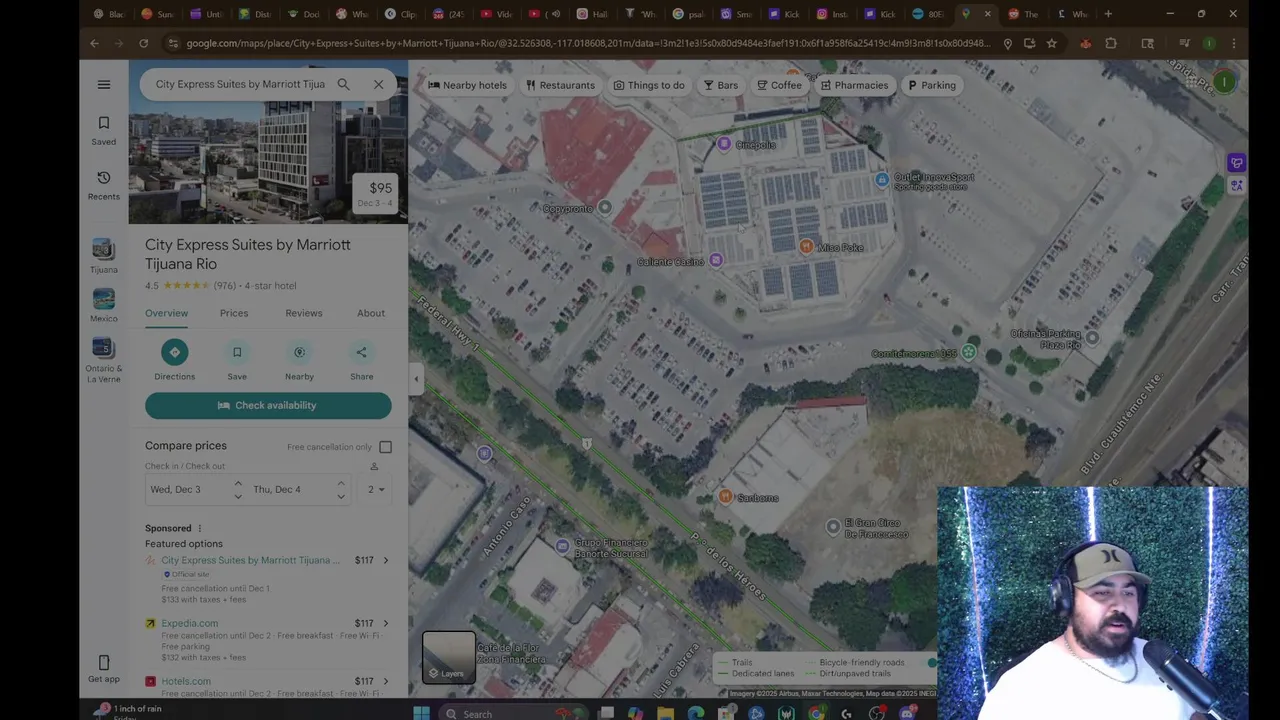Screen dimensions: 1280x720
Task: Switch to the About tab
Action: 371,313
